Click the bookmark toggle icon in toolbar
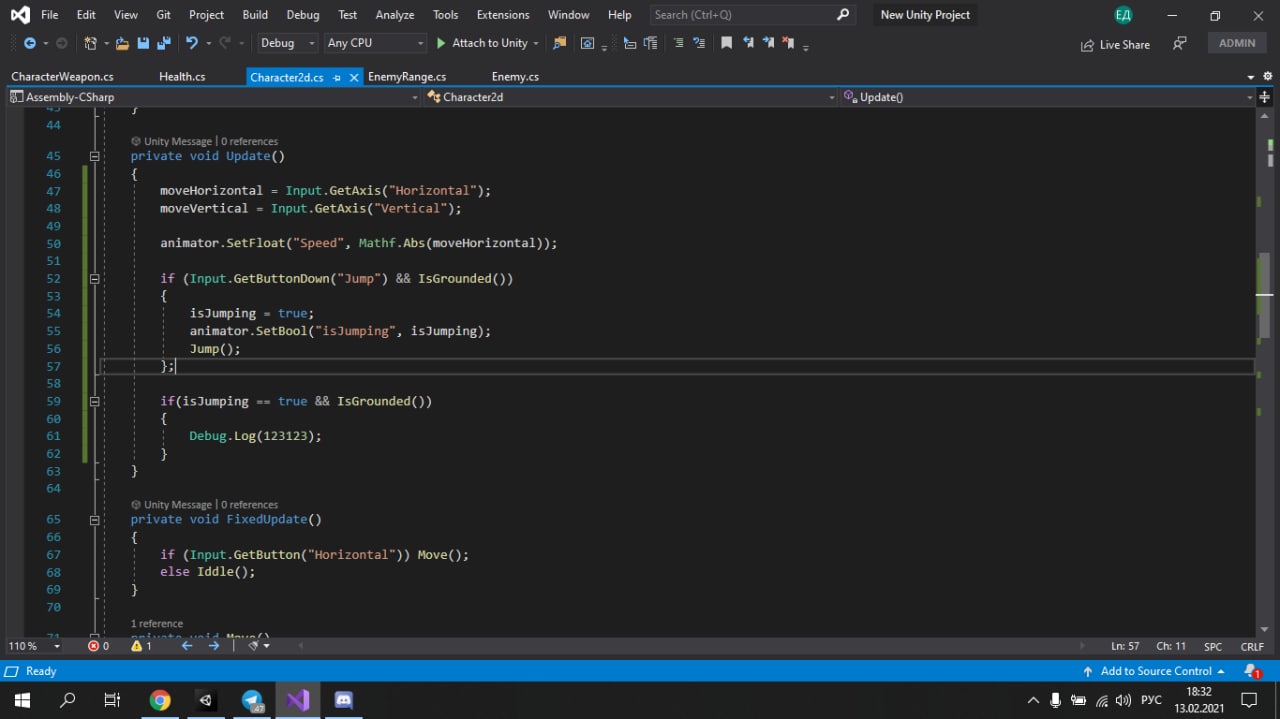Image resolution: width=1280 pixels, height=719 pixels. pyautogui.click(x=726, y=43)
